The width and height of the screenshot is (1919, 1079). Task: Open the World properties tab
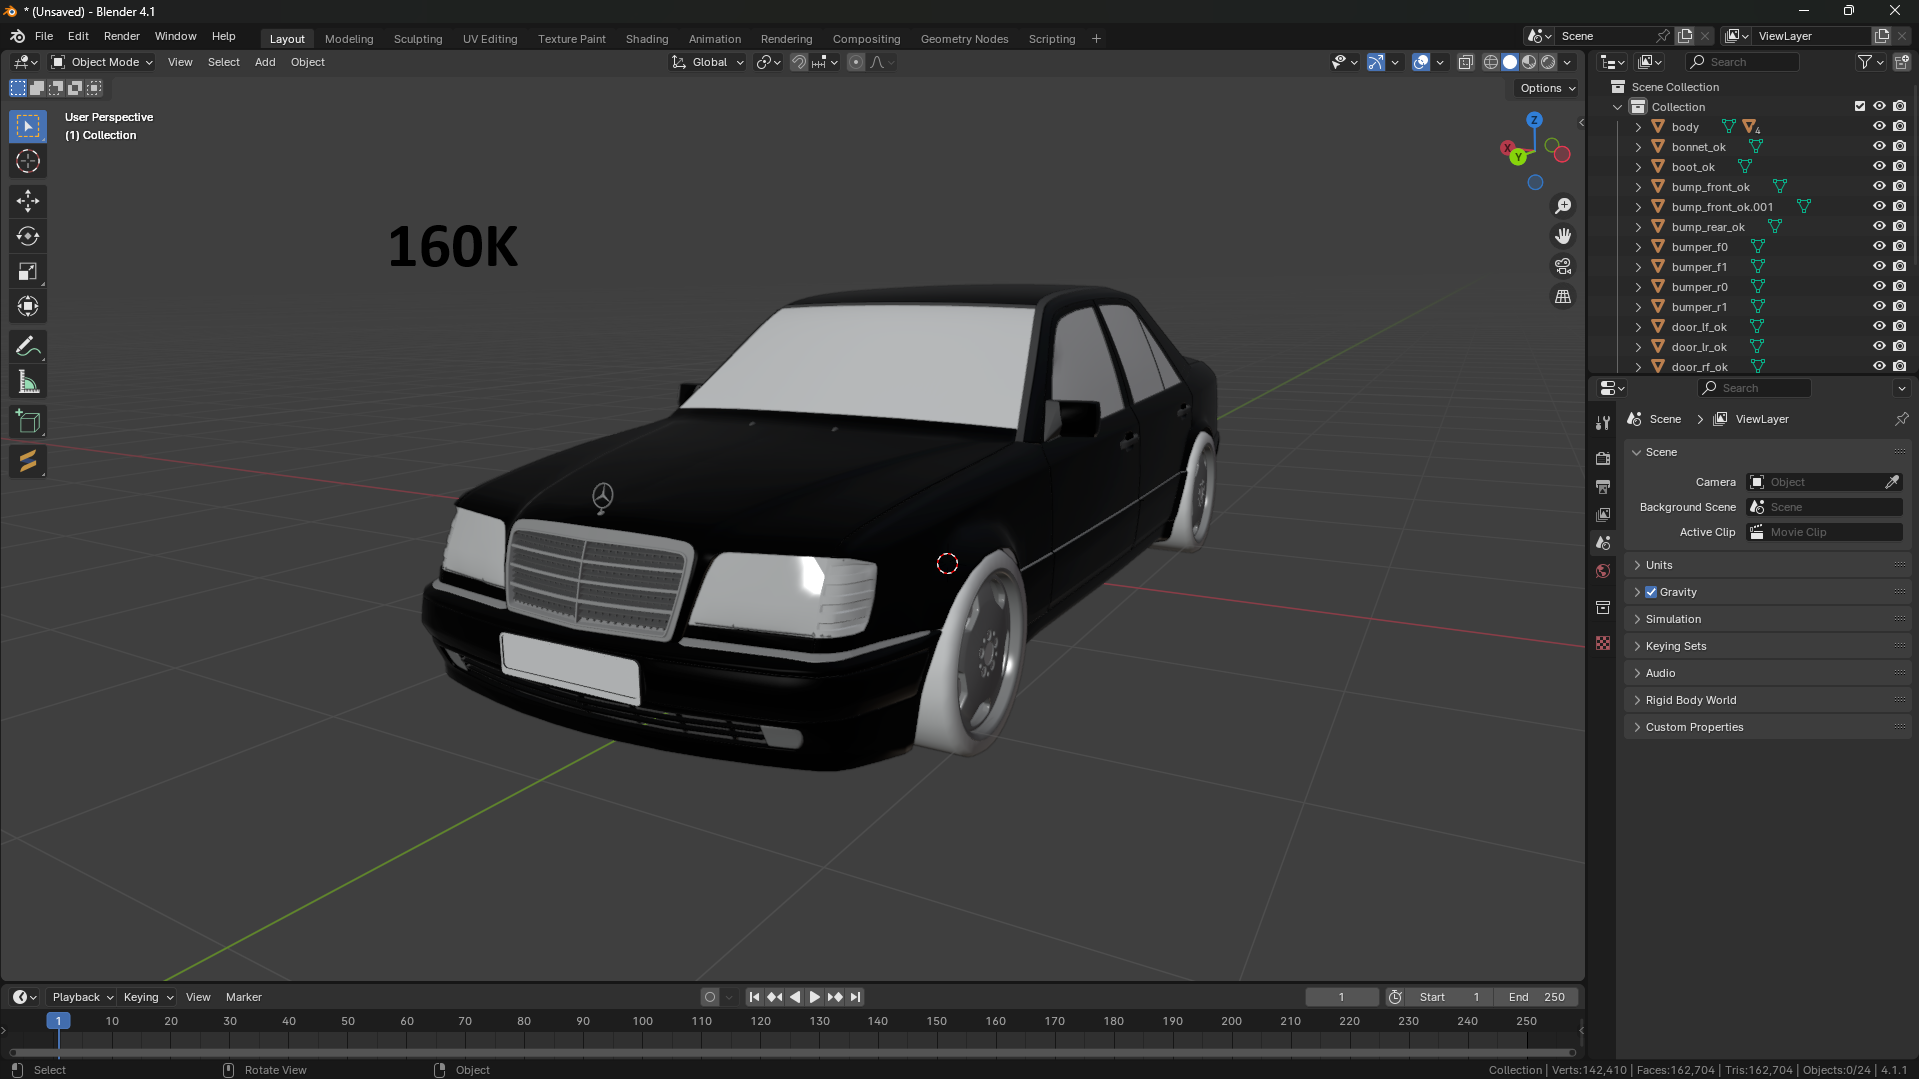[1603, 571]
